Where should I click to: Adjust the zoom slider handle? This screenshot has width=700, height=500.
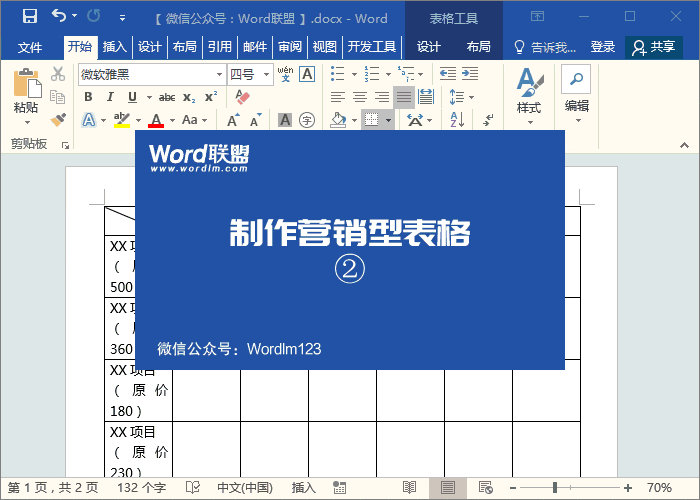pos(555,488)
